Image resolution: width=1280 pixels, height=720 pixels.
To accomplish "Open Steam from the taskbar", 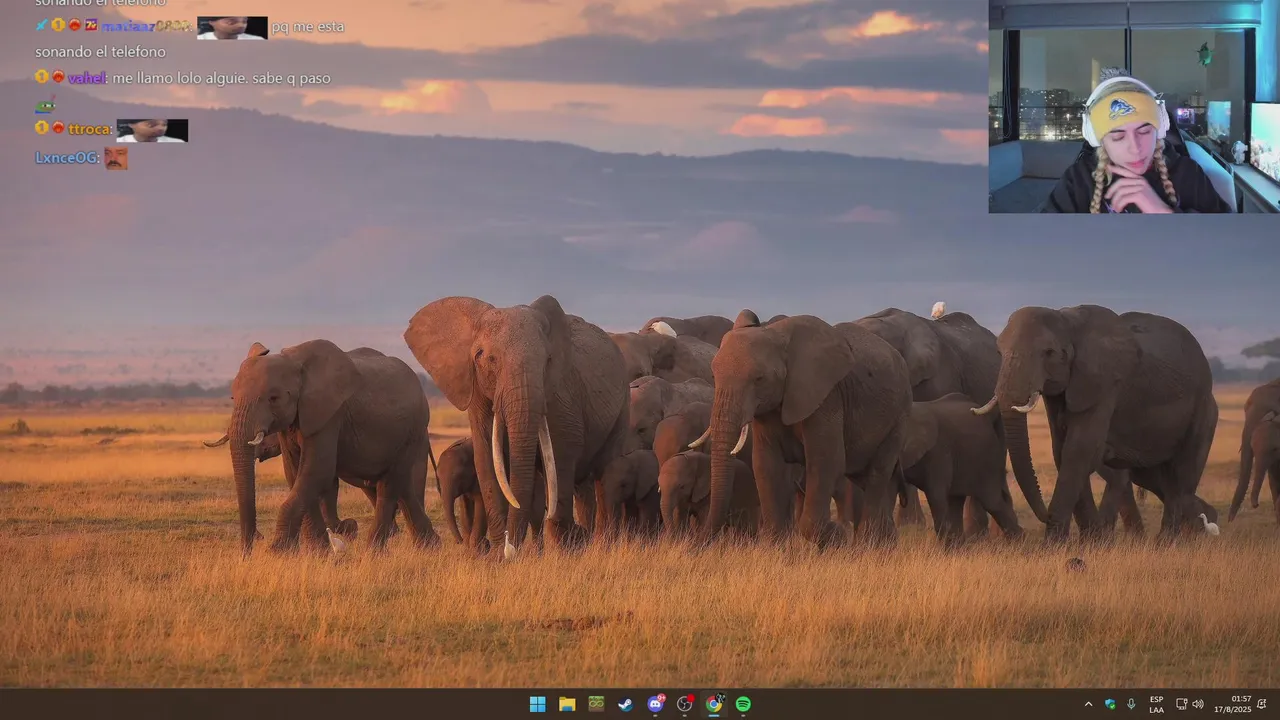I will coord(625,704).
